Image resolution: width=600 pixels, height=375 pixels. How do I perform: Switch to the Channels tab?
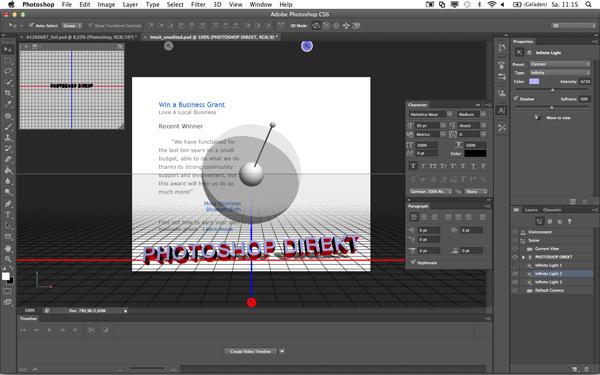click(552, 210)
